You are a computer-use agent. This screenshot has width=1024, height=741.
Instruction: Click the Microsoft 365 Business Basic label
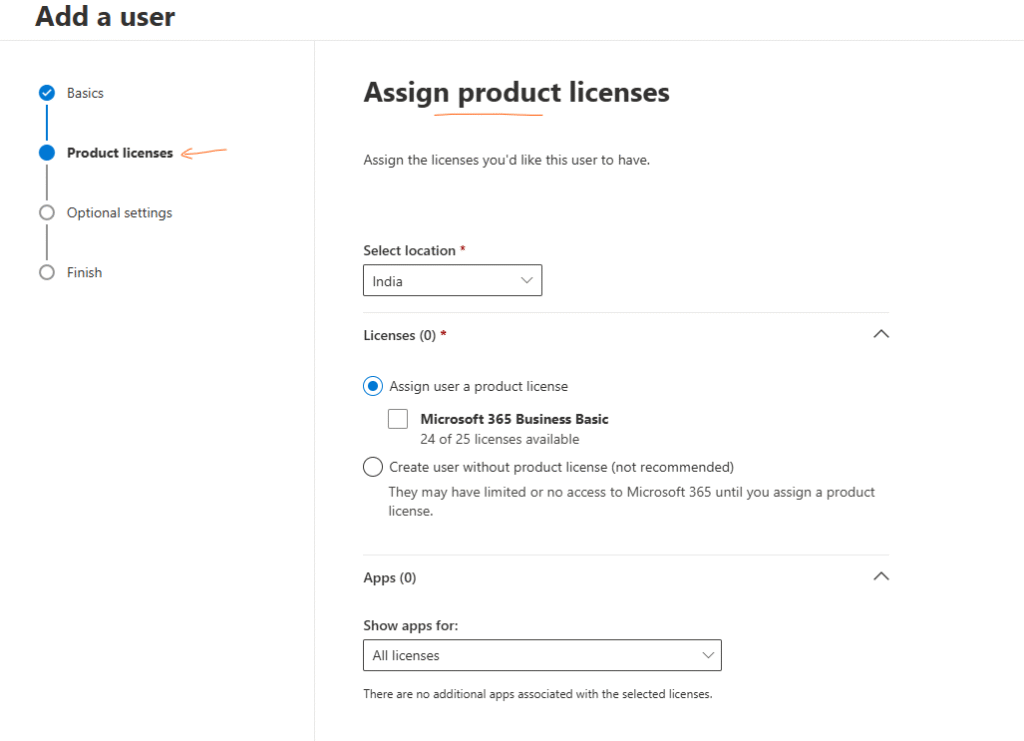pyautogui.click(x=514, y=420)
